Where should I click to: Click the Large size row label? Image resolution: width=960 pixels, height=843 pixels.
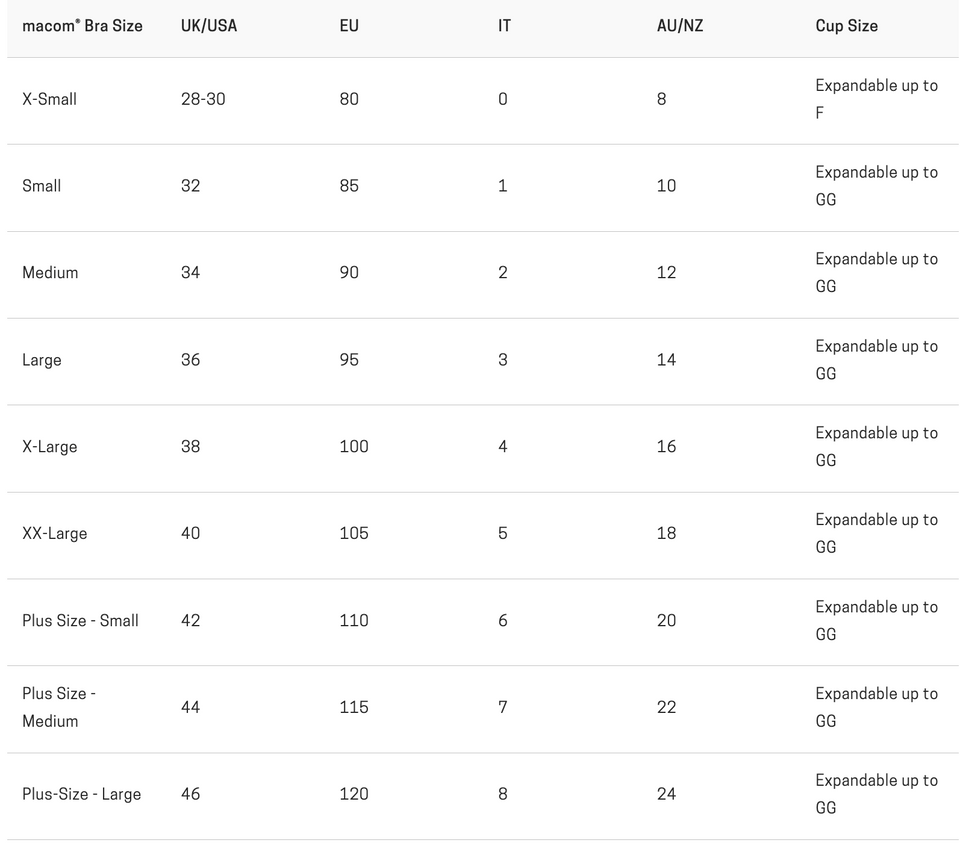coord(41,360)
